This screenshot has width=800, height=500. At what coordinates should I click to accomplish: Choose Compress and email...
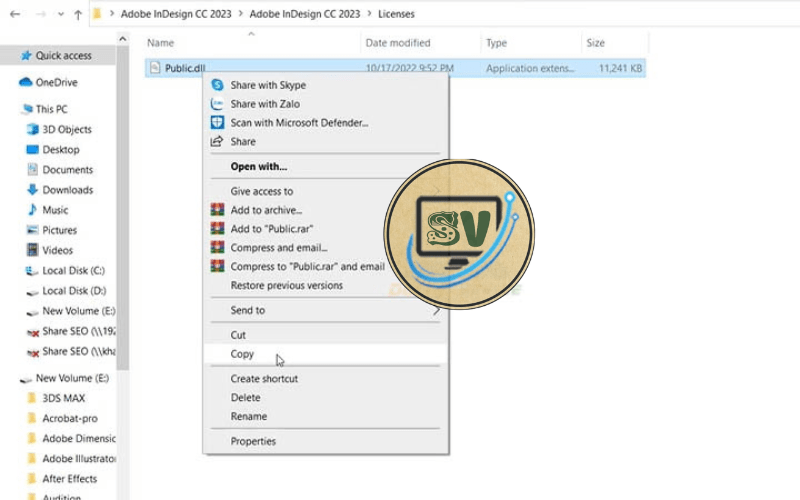pyautogui.click(x=326, y=248)
